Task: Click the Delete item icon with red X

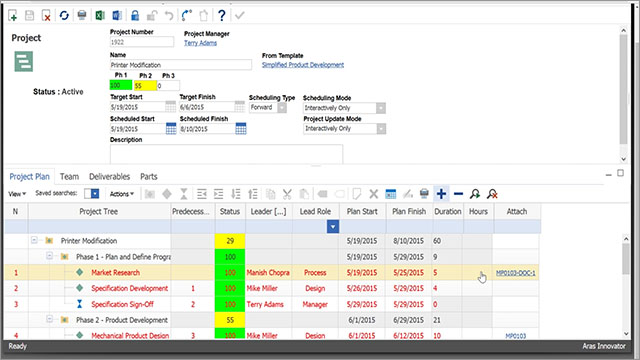Action: tap(46, 16)
